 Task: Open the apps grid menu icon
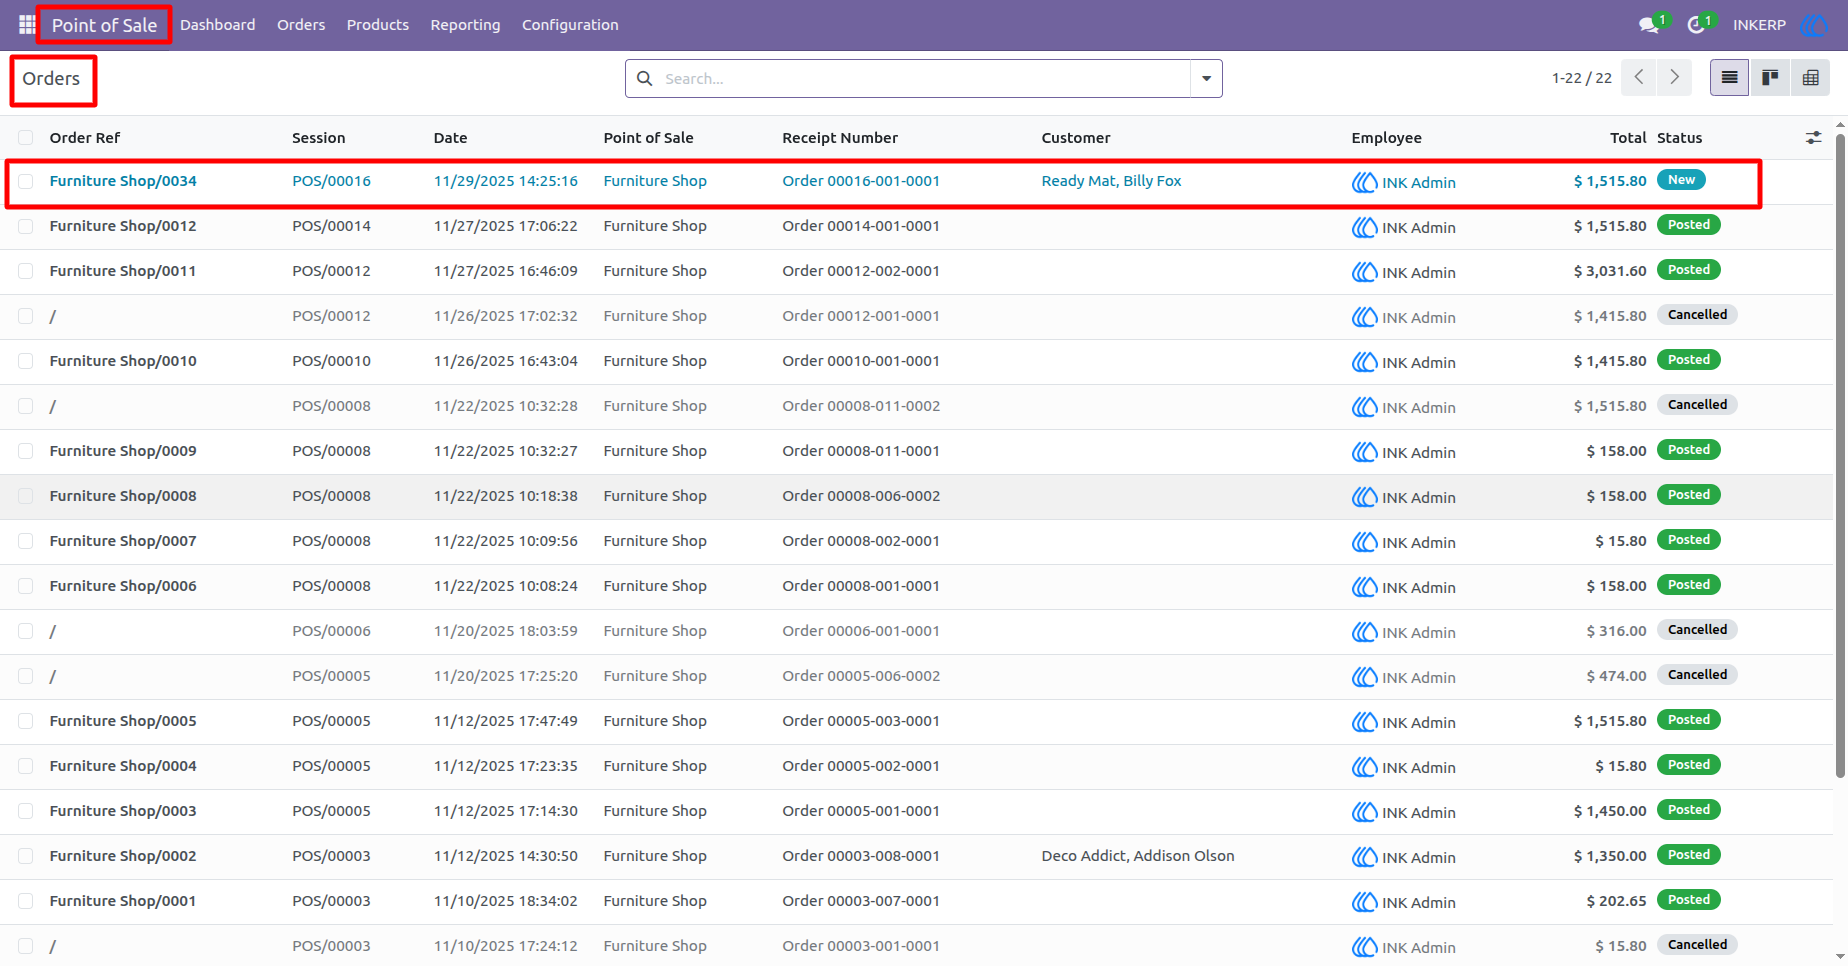click(x=27, y=24)
